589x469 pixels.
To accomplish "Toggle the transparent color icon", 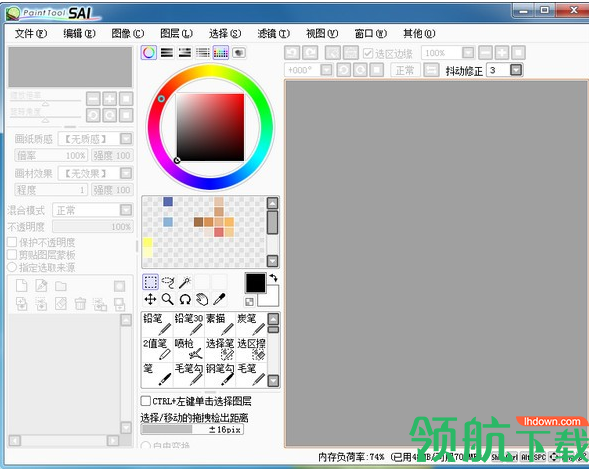I will click(249, 302).
